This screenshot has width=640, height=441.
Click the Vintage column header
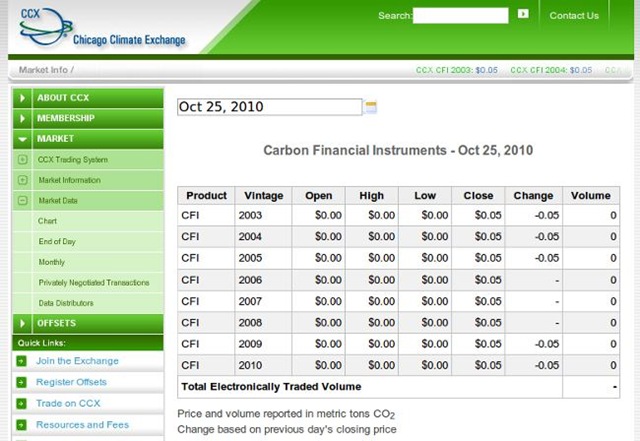(x=264, y=196)
